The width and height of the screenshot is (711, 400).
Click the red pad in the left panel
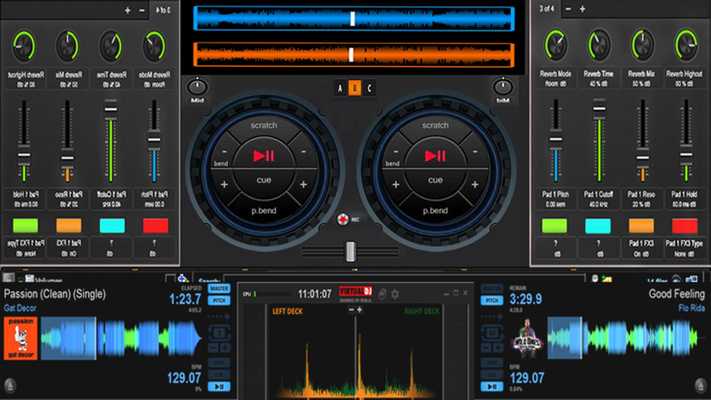coord(156,225)
